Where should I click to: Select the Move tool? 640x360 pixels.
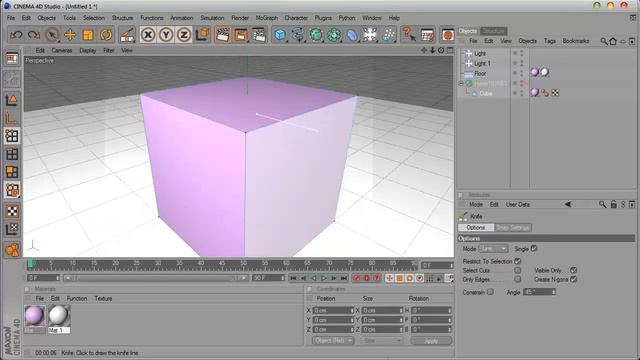pos(70,35)
